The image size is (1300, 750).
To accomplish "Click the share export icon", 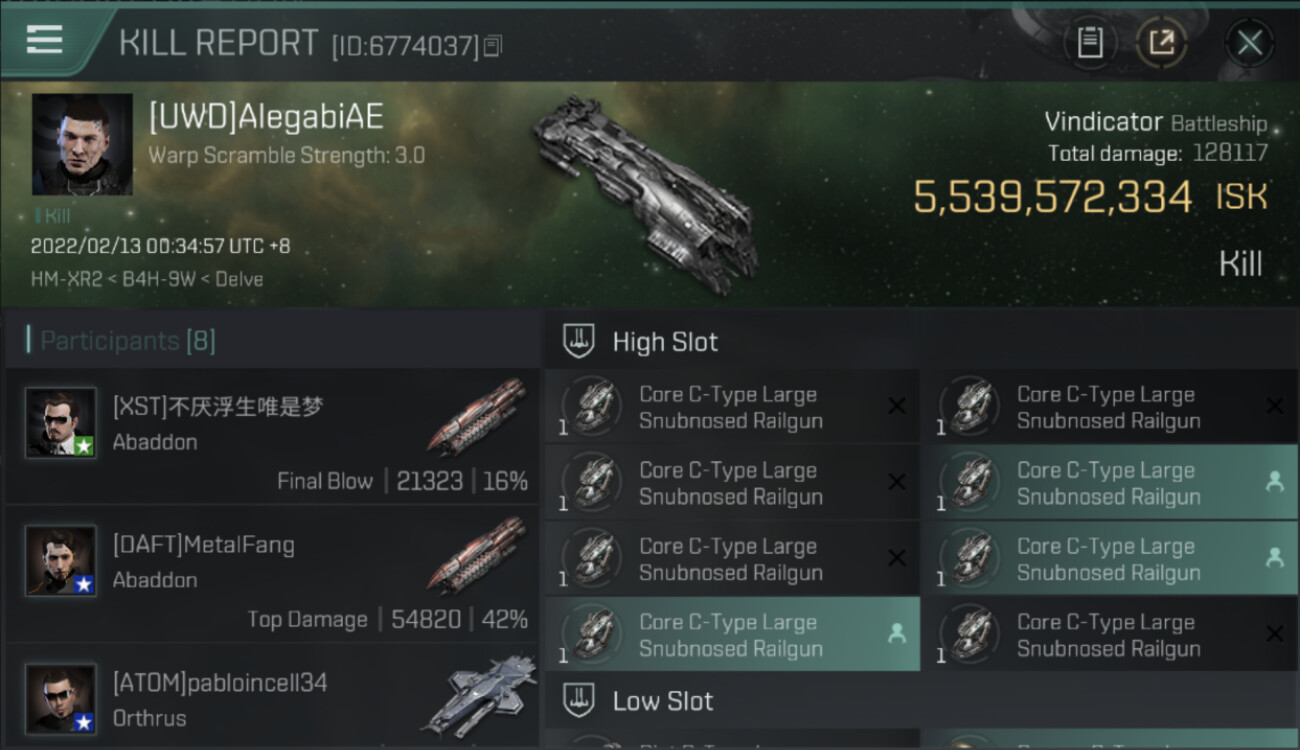I will 1161,43.
